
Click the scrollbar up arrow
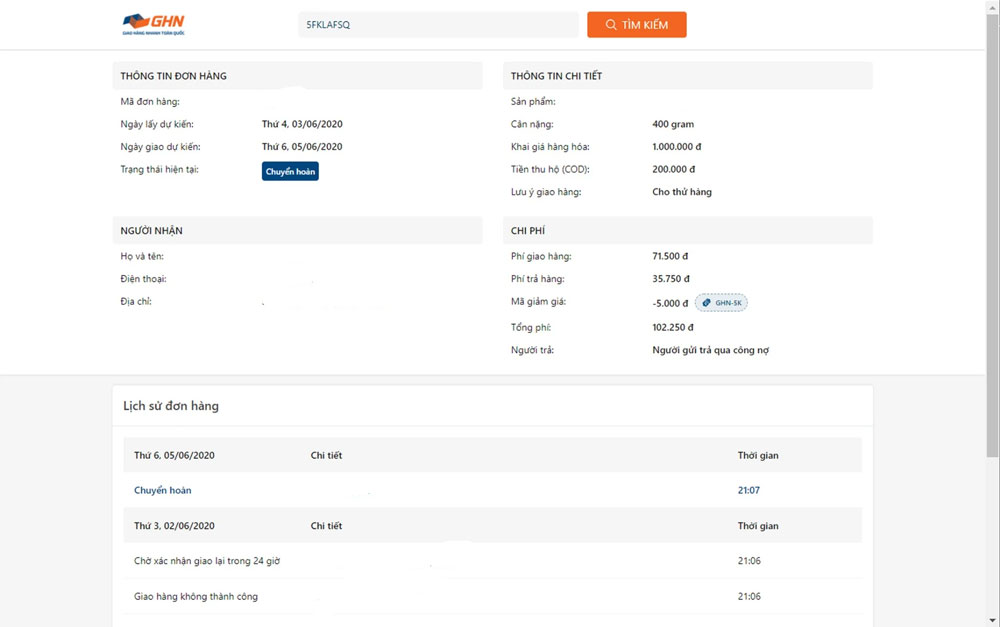coord(992,7)
